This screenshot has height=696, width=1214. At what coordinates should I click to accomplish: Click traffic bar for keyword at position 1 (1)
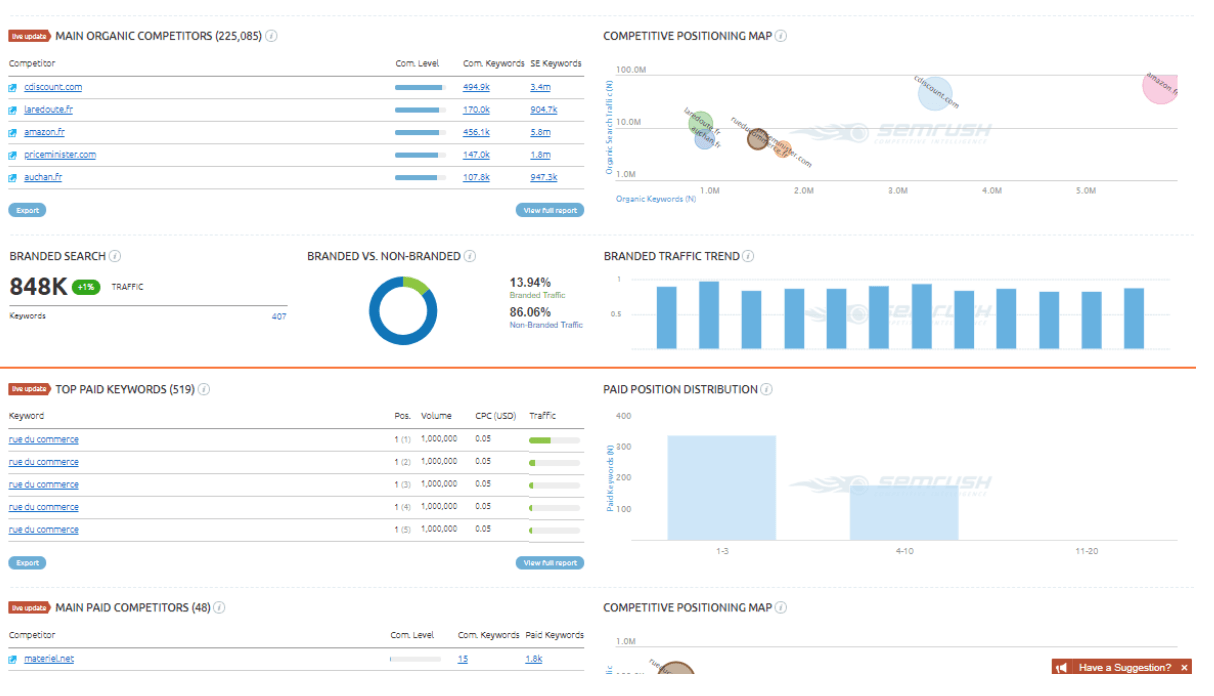[554, 440]
